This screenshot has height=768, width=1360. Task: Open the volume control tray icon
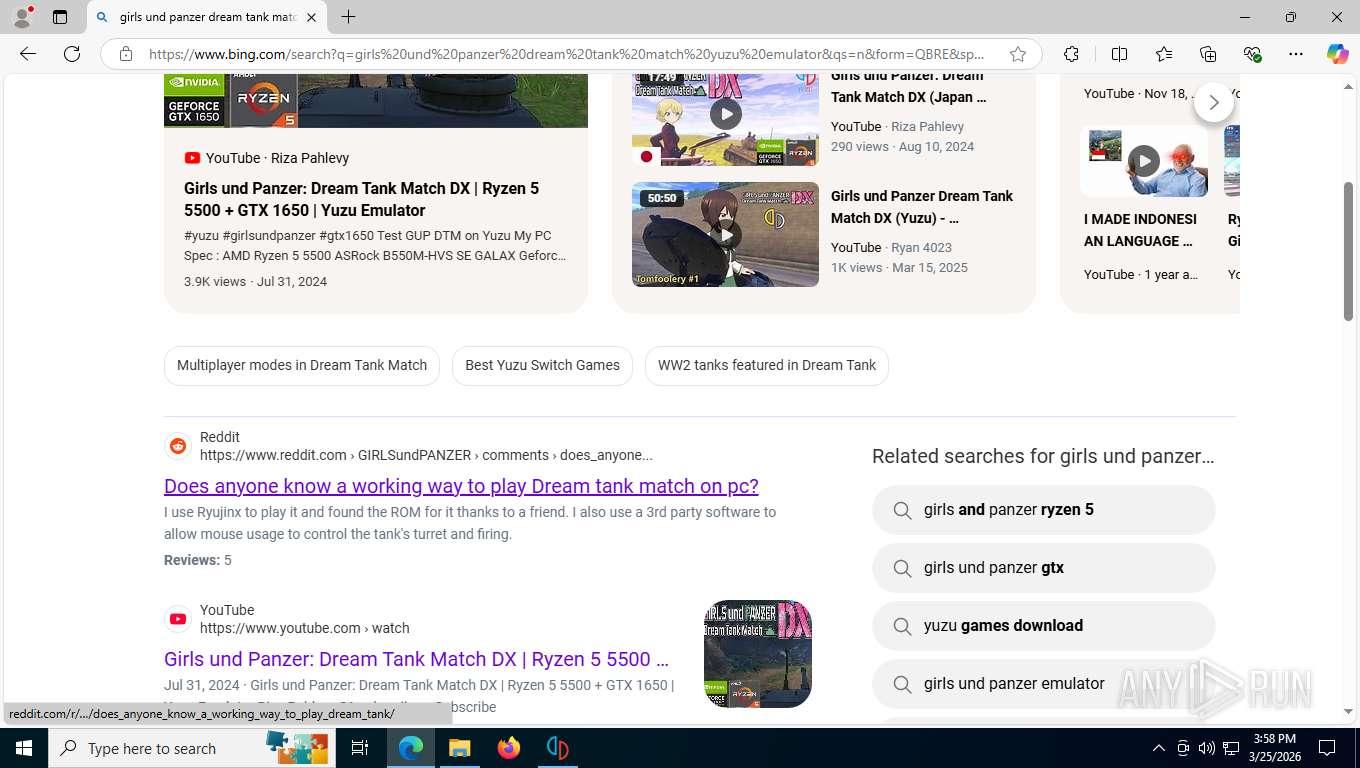tap(1206, 748)
